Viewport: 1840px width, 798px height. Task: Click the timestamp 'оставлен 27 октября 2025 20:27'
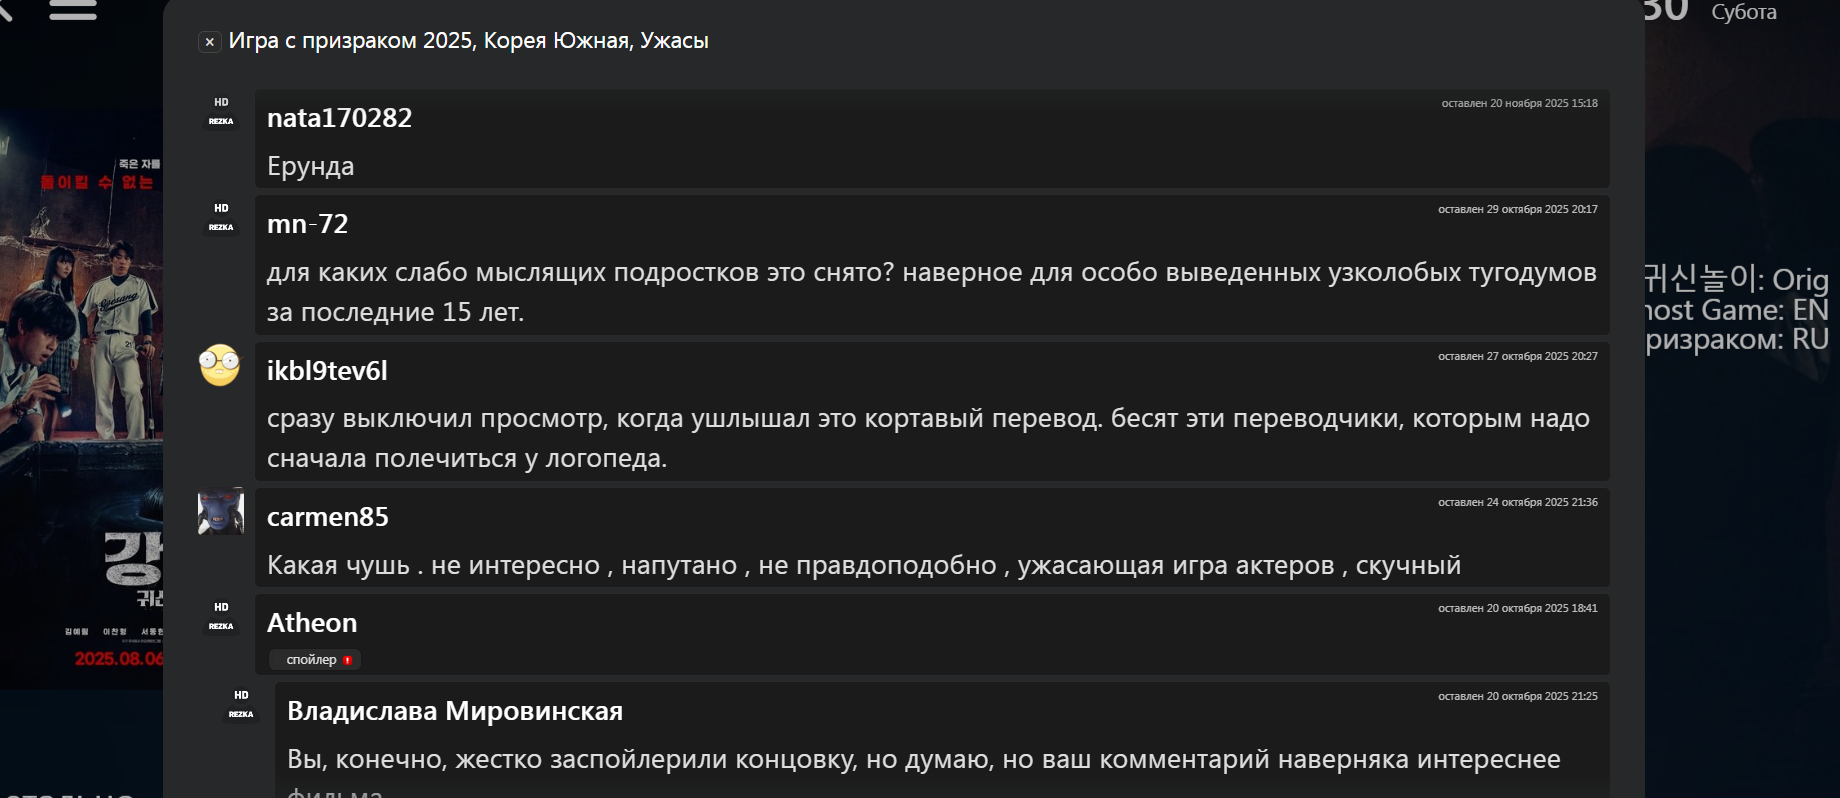[1518, 357]
